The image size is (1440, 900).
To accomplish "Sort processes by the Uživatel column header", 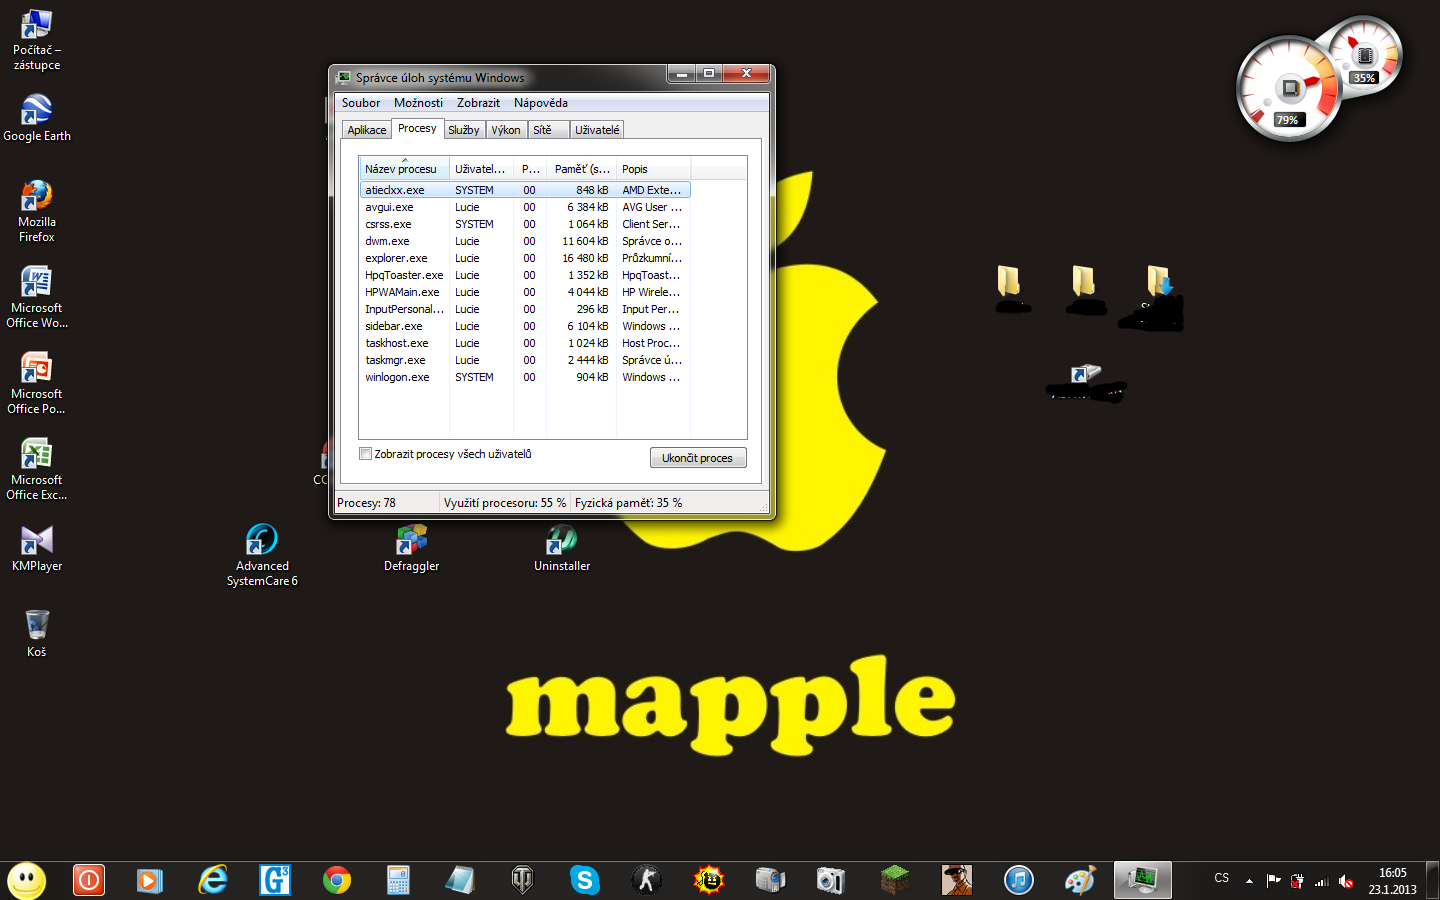I will [x=481, y=169].
